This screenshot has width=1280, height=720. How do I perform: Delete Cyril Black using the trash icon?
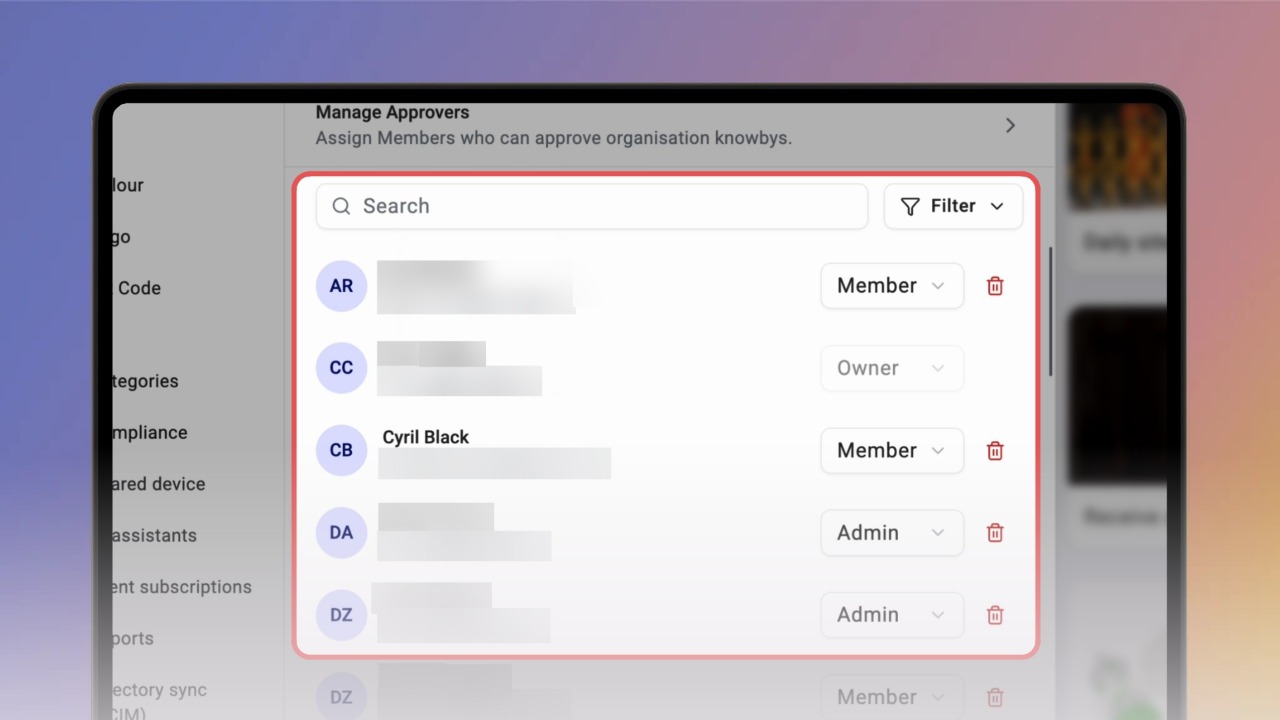point(995,451)
